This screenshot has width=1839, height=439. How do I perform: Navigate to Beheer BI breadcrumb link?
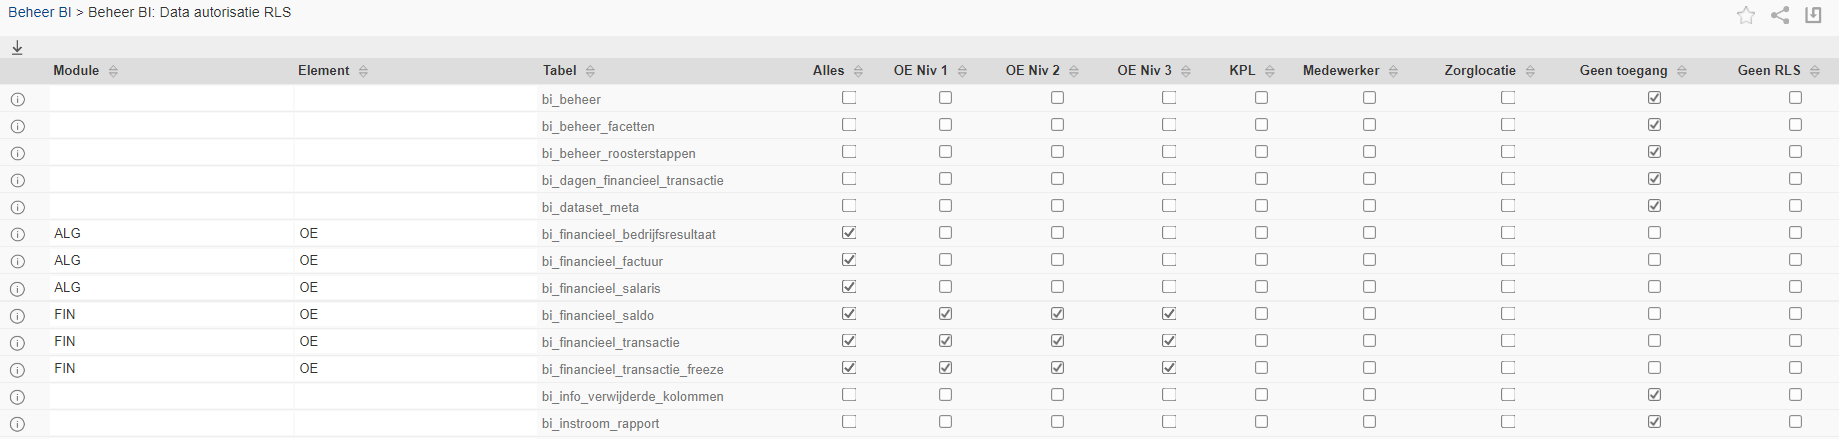click(40, 13)
